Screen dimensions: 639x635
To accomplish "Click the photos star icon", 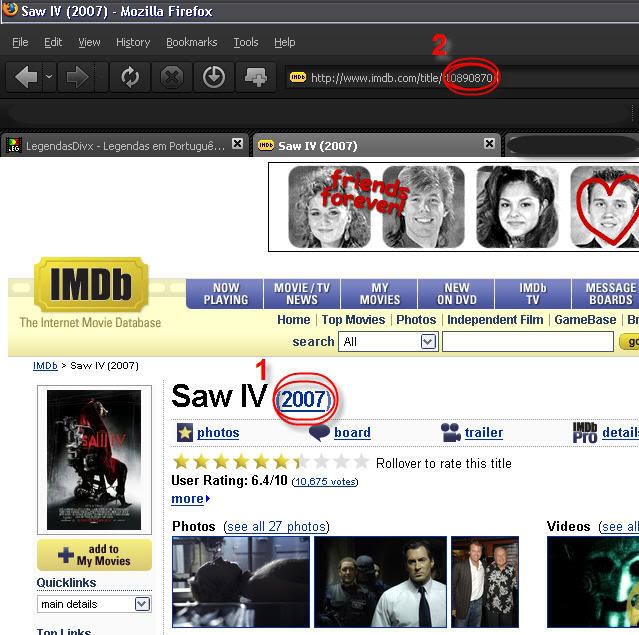I will [185, 432].
